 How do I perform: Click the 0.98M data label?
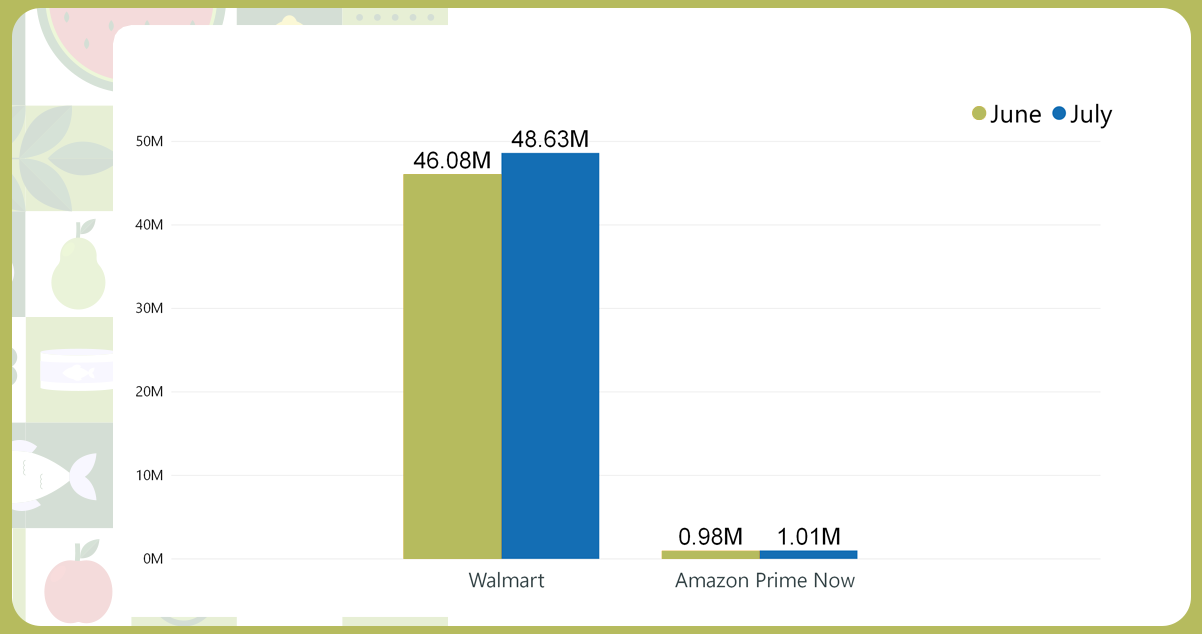(x=710, y=536)
